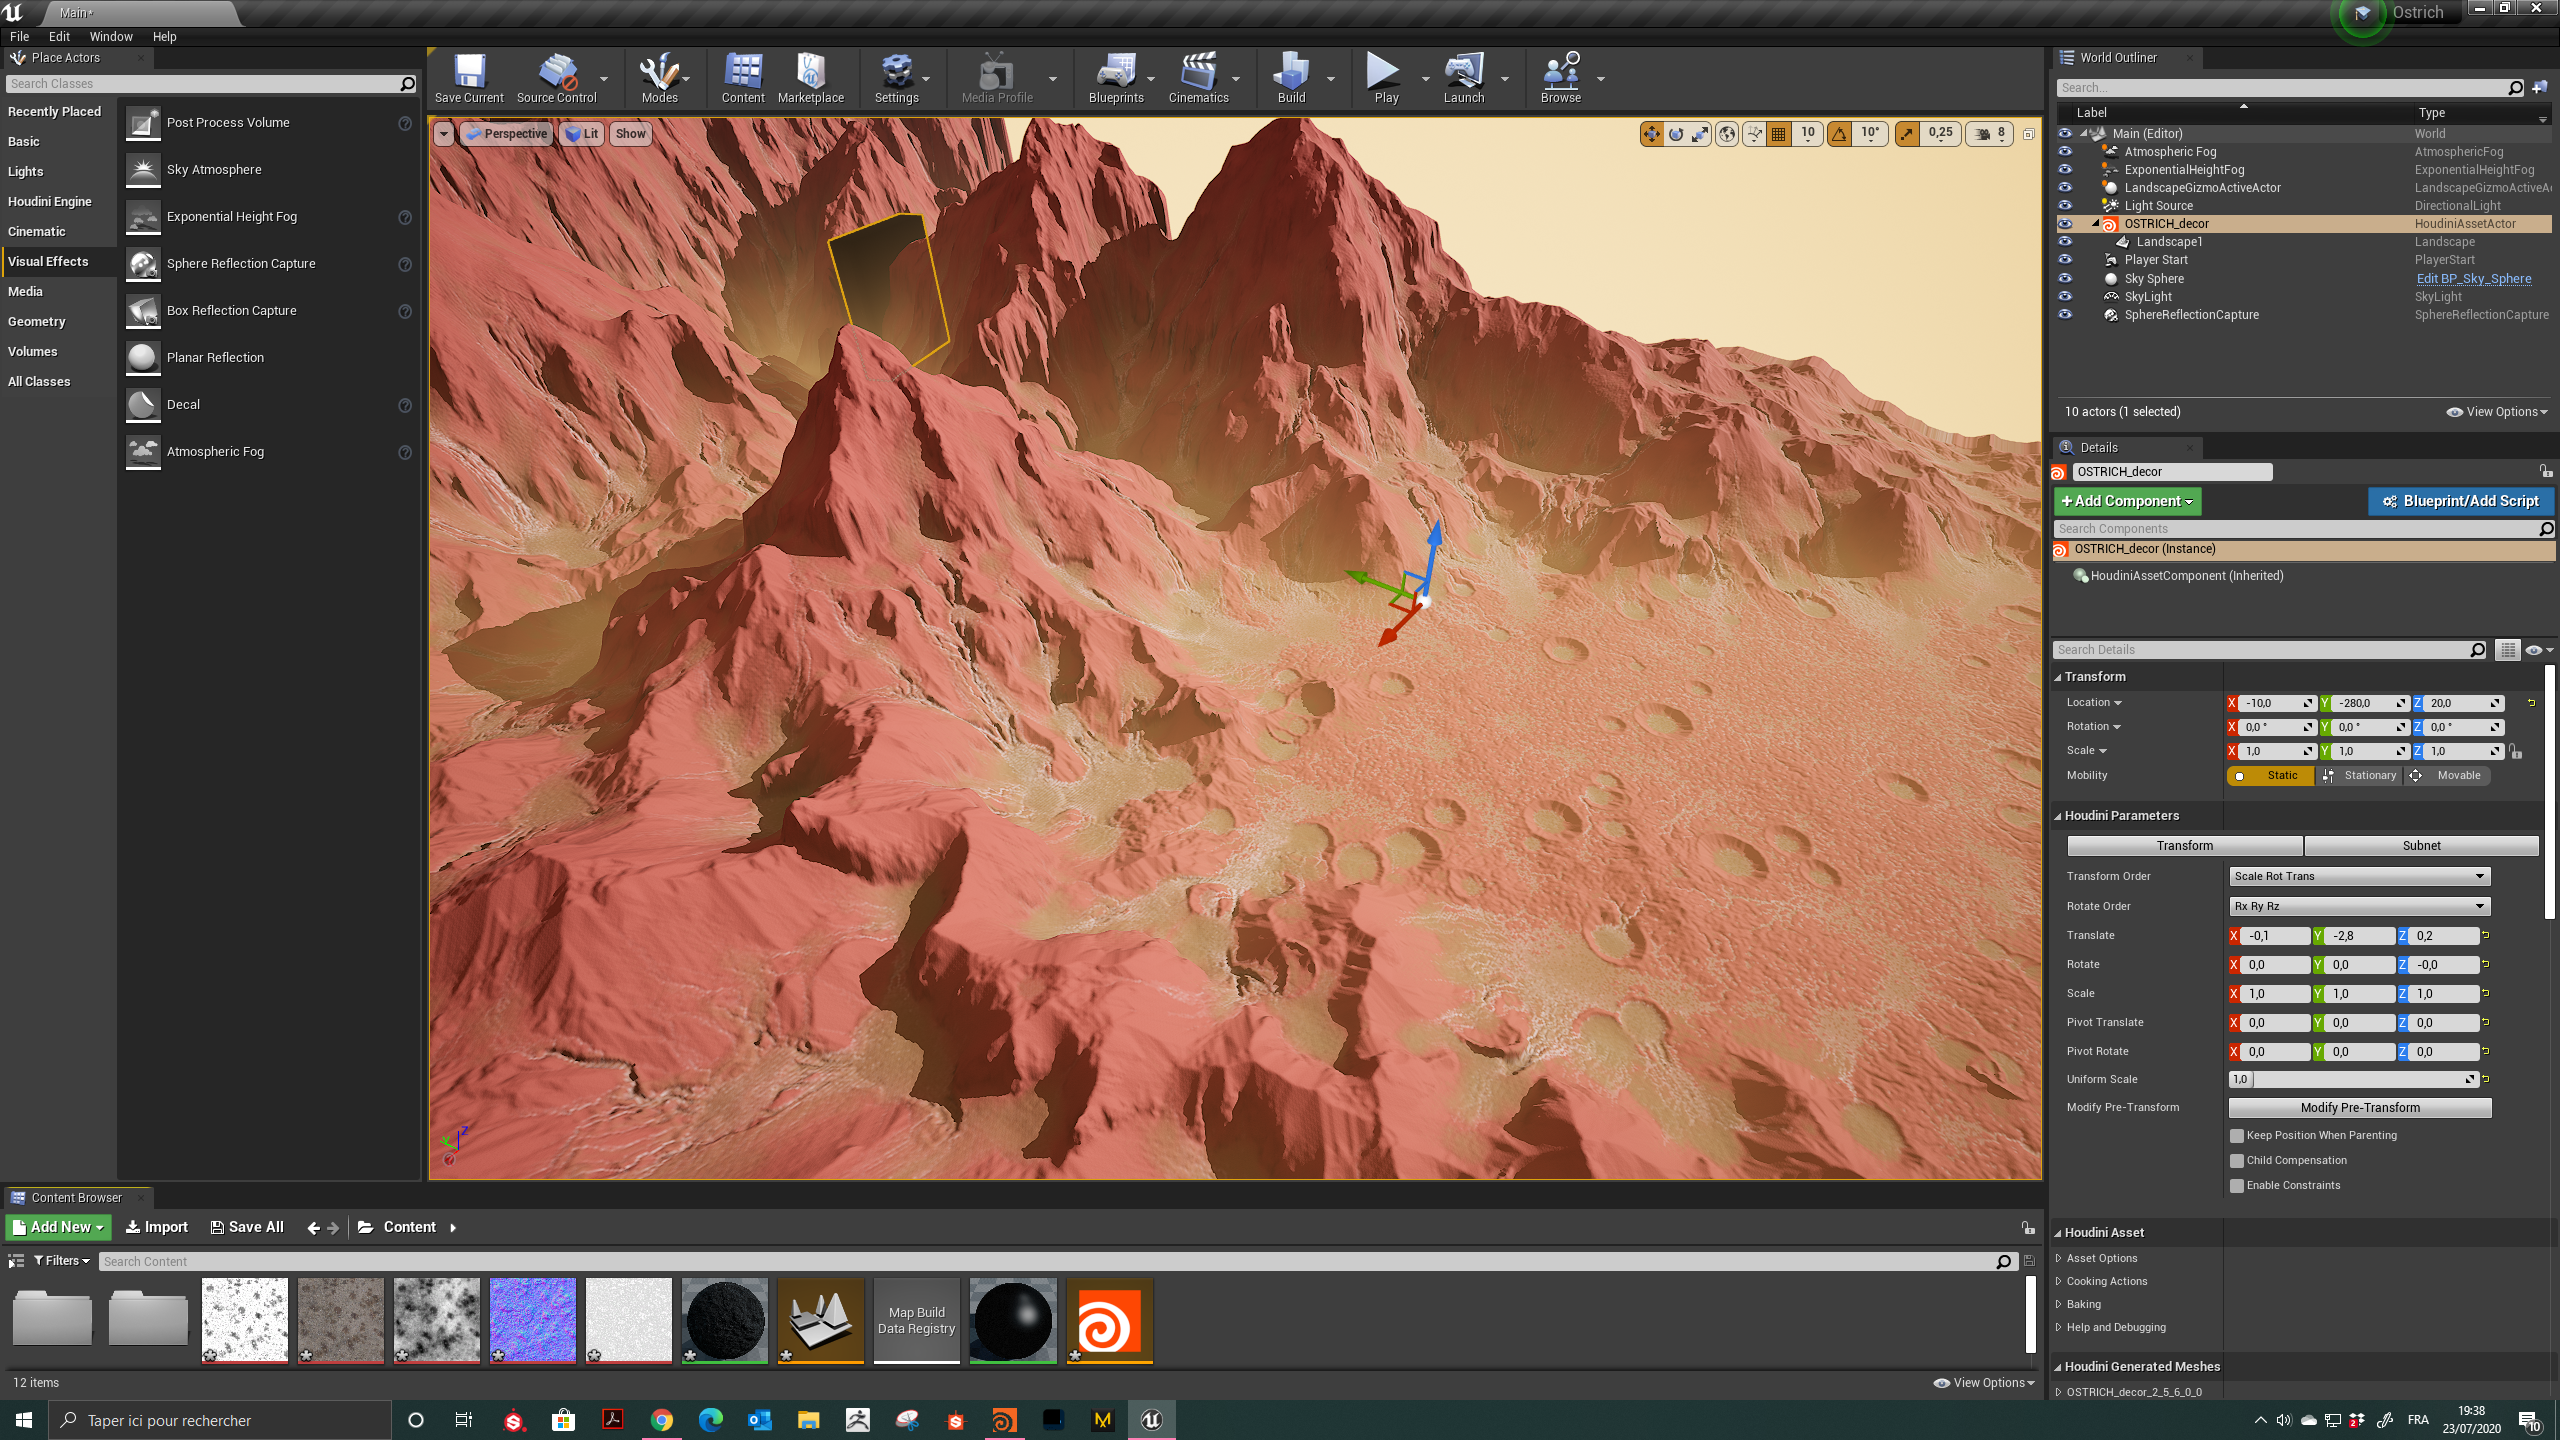The width and height of the screenshot is (2560, 1440).
Task: Click the Save Current toolbar icon
Action: pos(469,78)
